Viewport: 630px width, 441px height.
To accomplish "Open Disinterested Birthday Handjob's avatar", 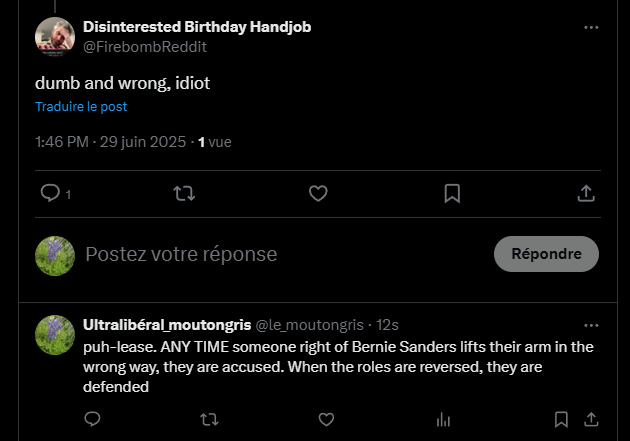I will coord(55,37).
